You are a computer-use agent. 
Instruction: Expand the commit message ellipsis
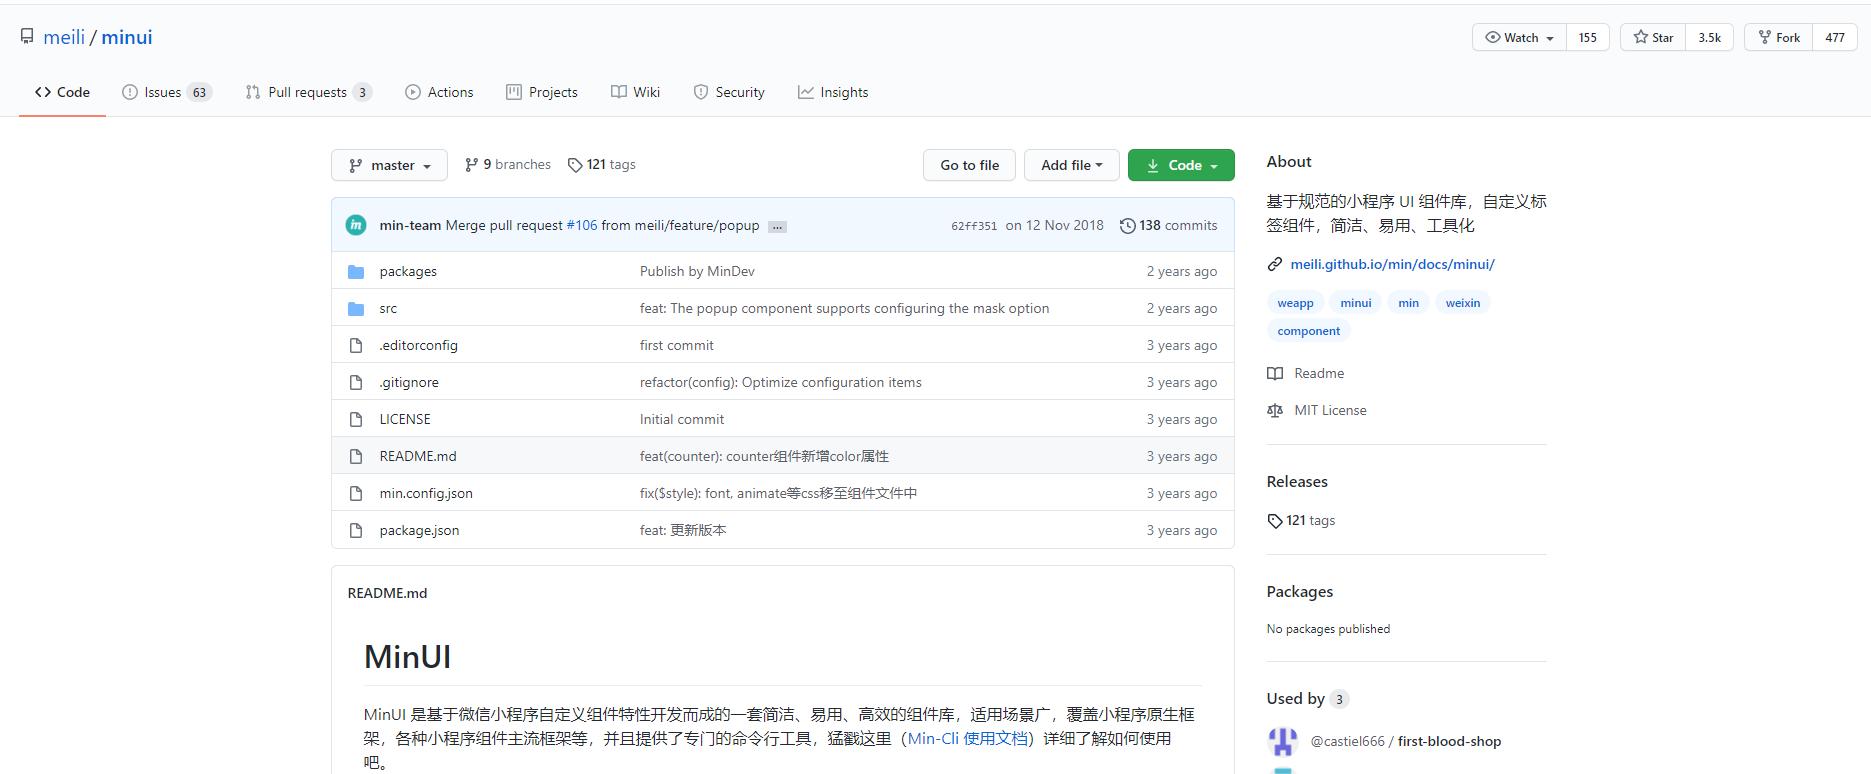pos(777,226)
